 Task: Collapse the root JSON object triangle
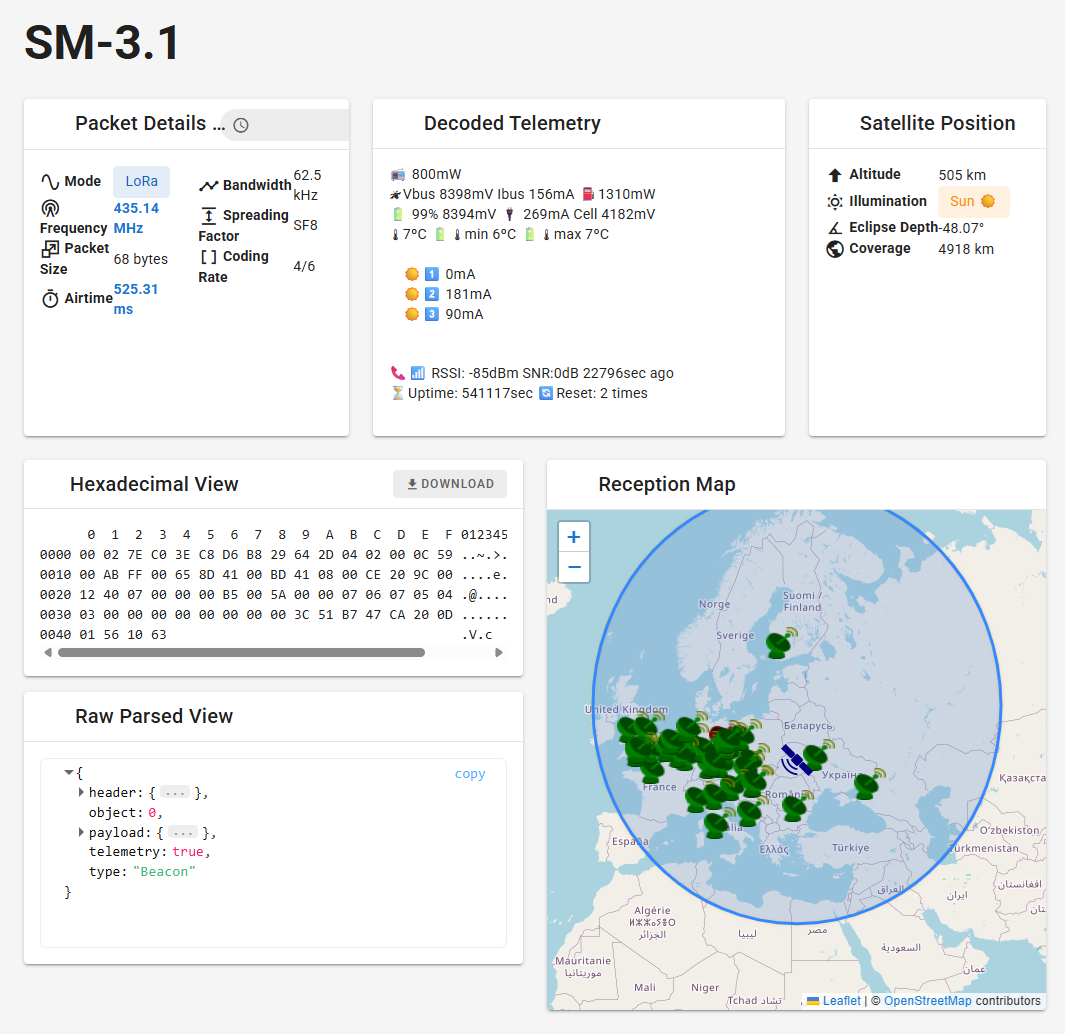tap(68, 771)
